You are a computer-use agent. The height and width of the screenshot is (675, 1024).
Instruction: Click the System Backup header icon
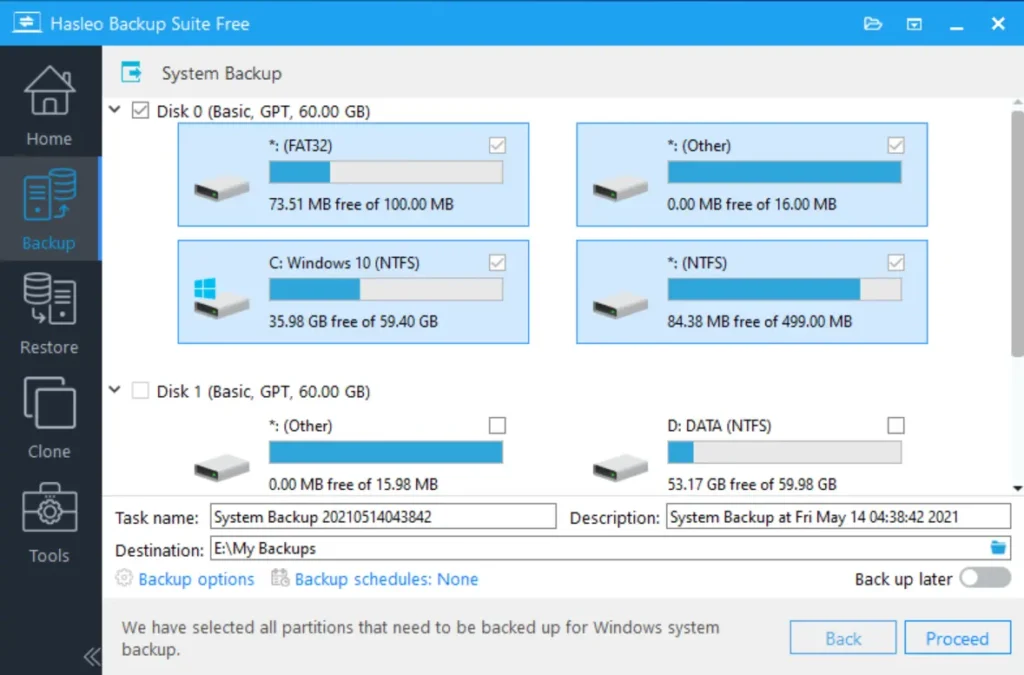click(131, 71)
